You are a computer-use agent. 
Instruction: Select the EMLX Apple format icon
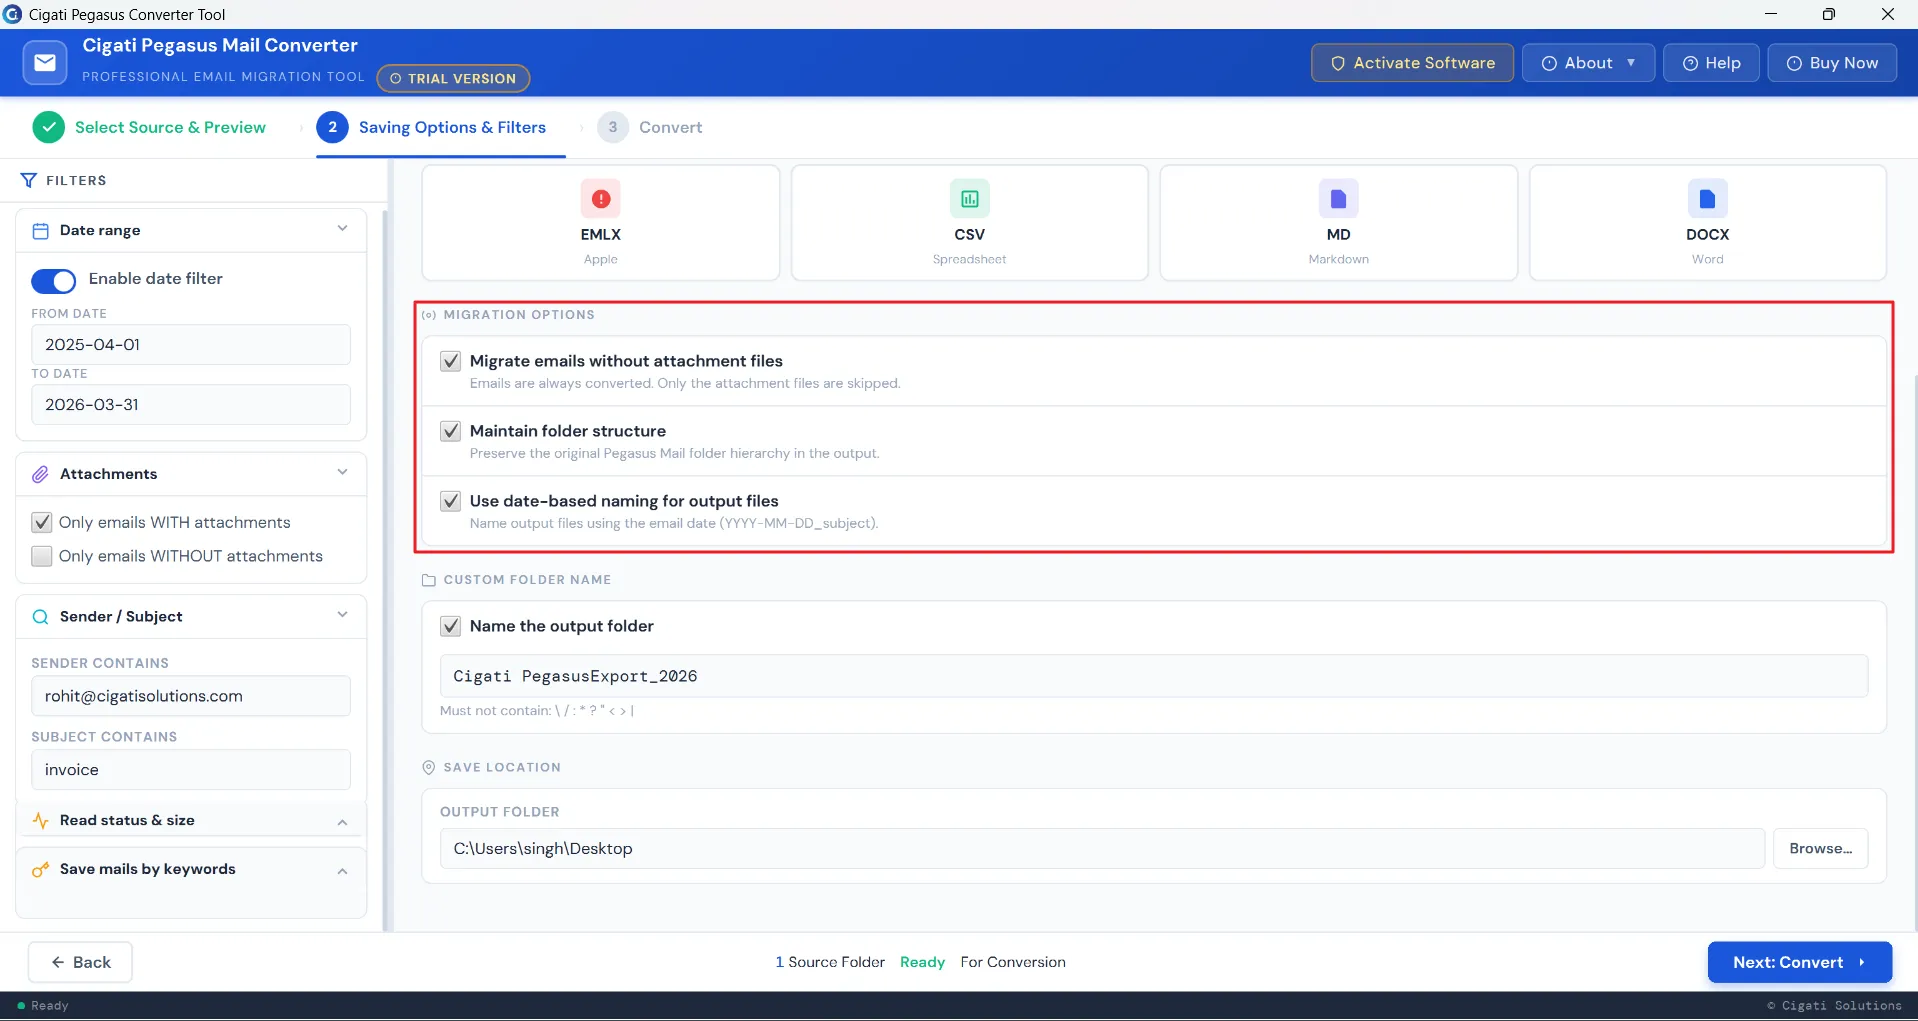click(x=600, y=199)
